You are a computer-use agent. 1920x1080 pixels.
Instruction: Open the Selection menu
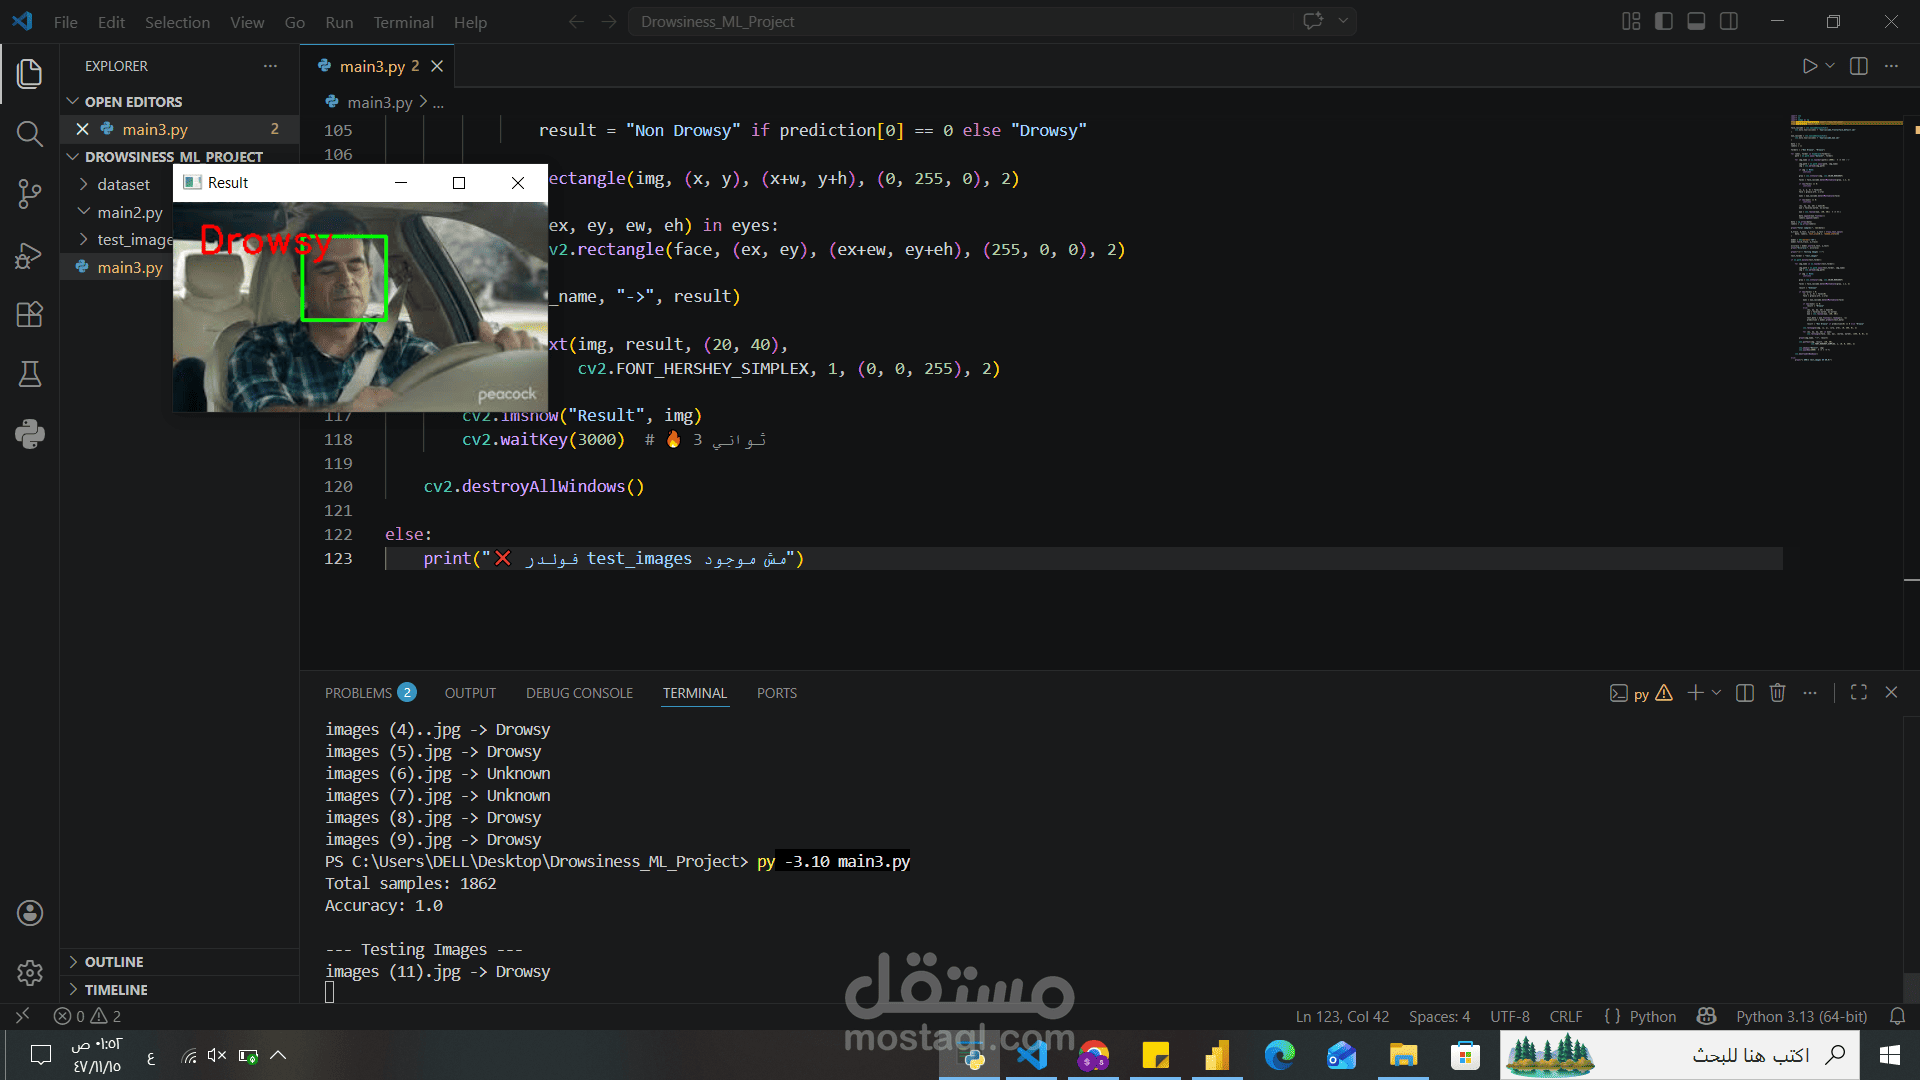coord(177,21)
